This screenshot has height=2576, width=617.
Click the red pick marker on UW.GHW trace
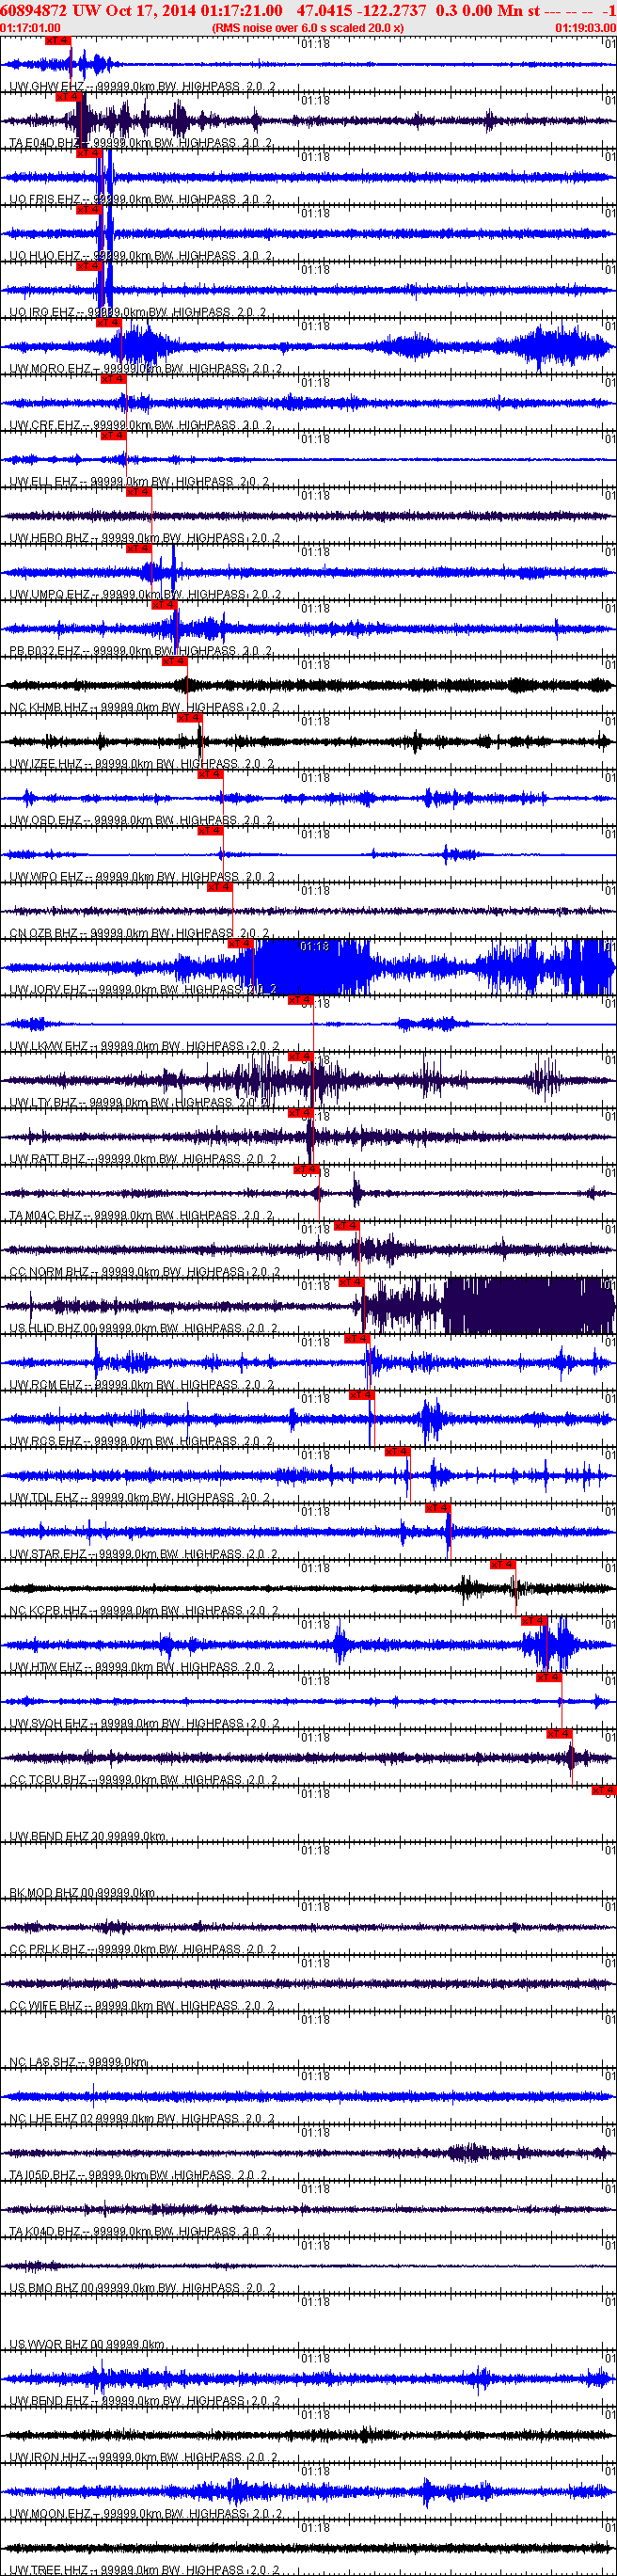pyautogui.click(x=58, y=41)
